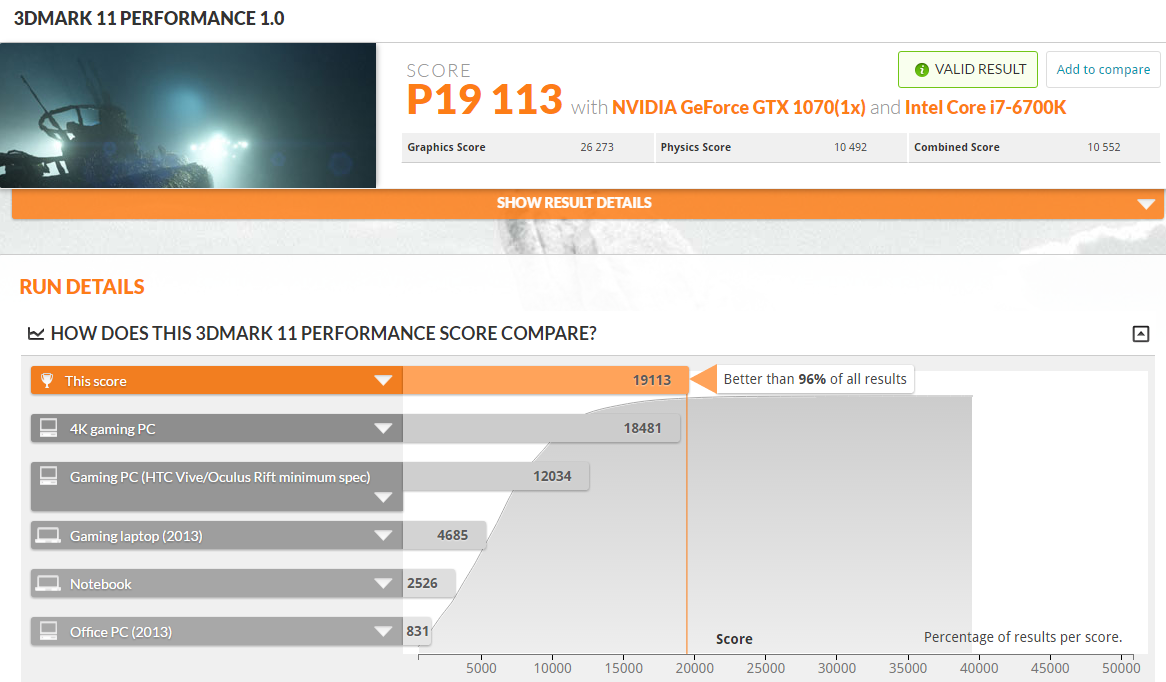Click the Combined Score label
This screenshot has width=1166, height=682.
[x=956, y=147]
